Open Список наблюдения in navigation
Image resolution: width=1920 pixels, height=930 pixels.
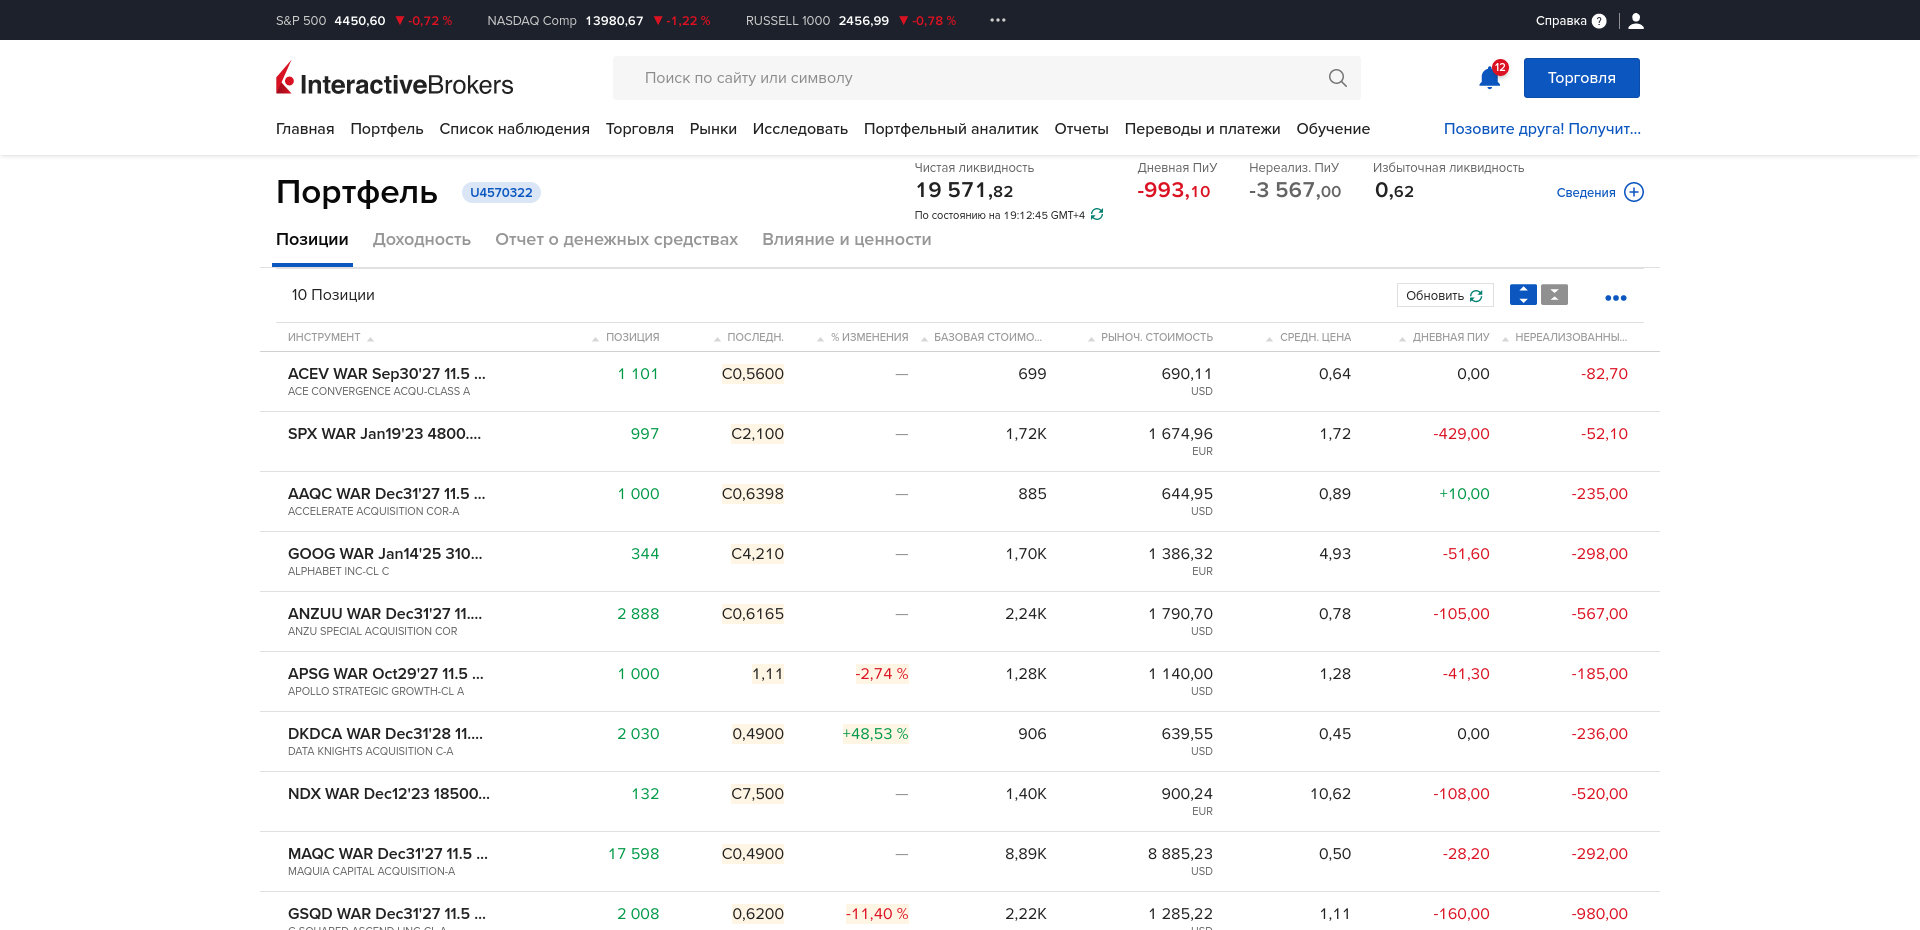pos(514,129)
